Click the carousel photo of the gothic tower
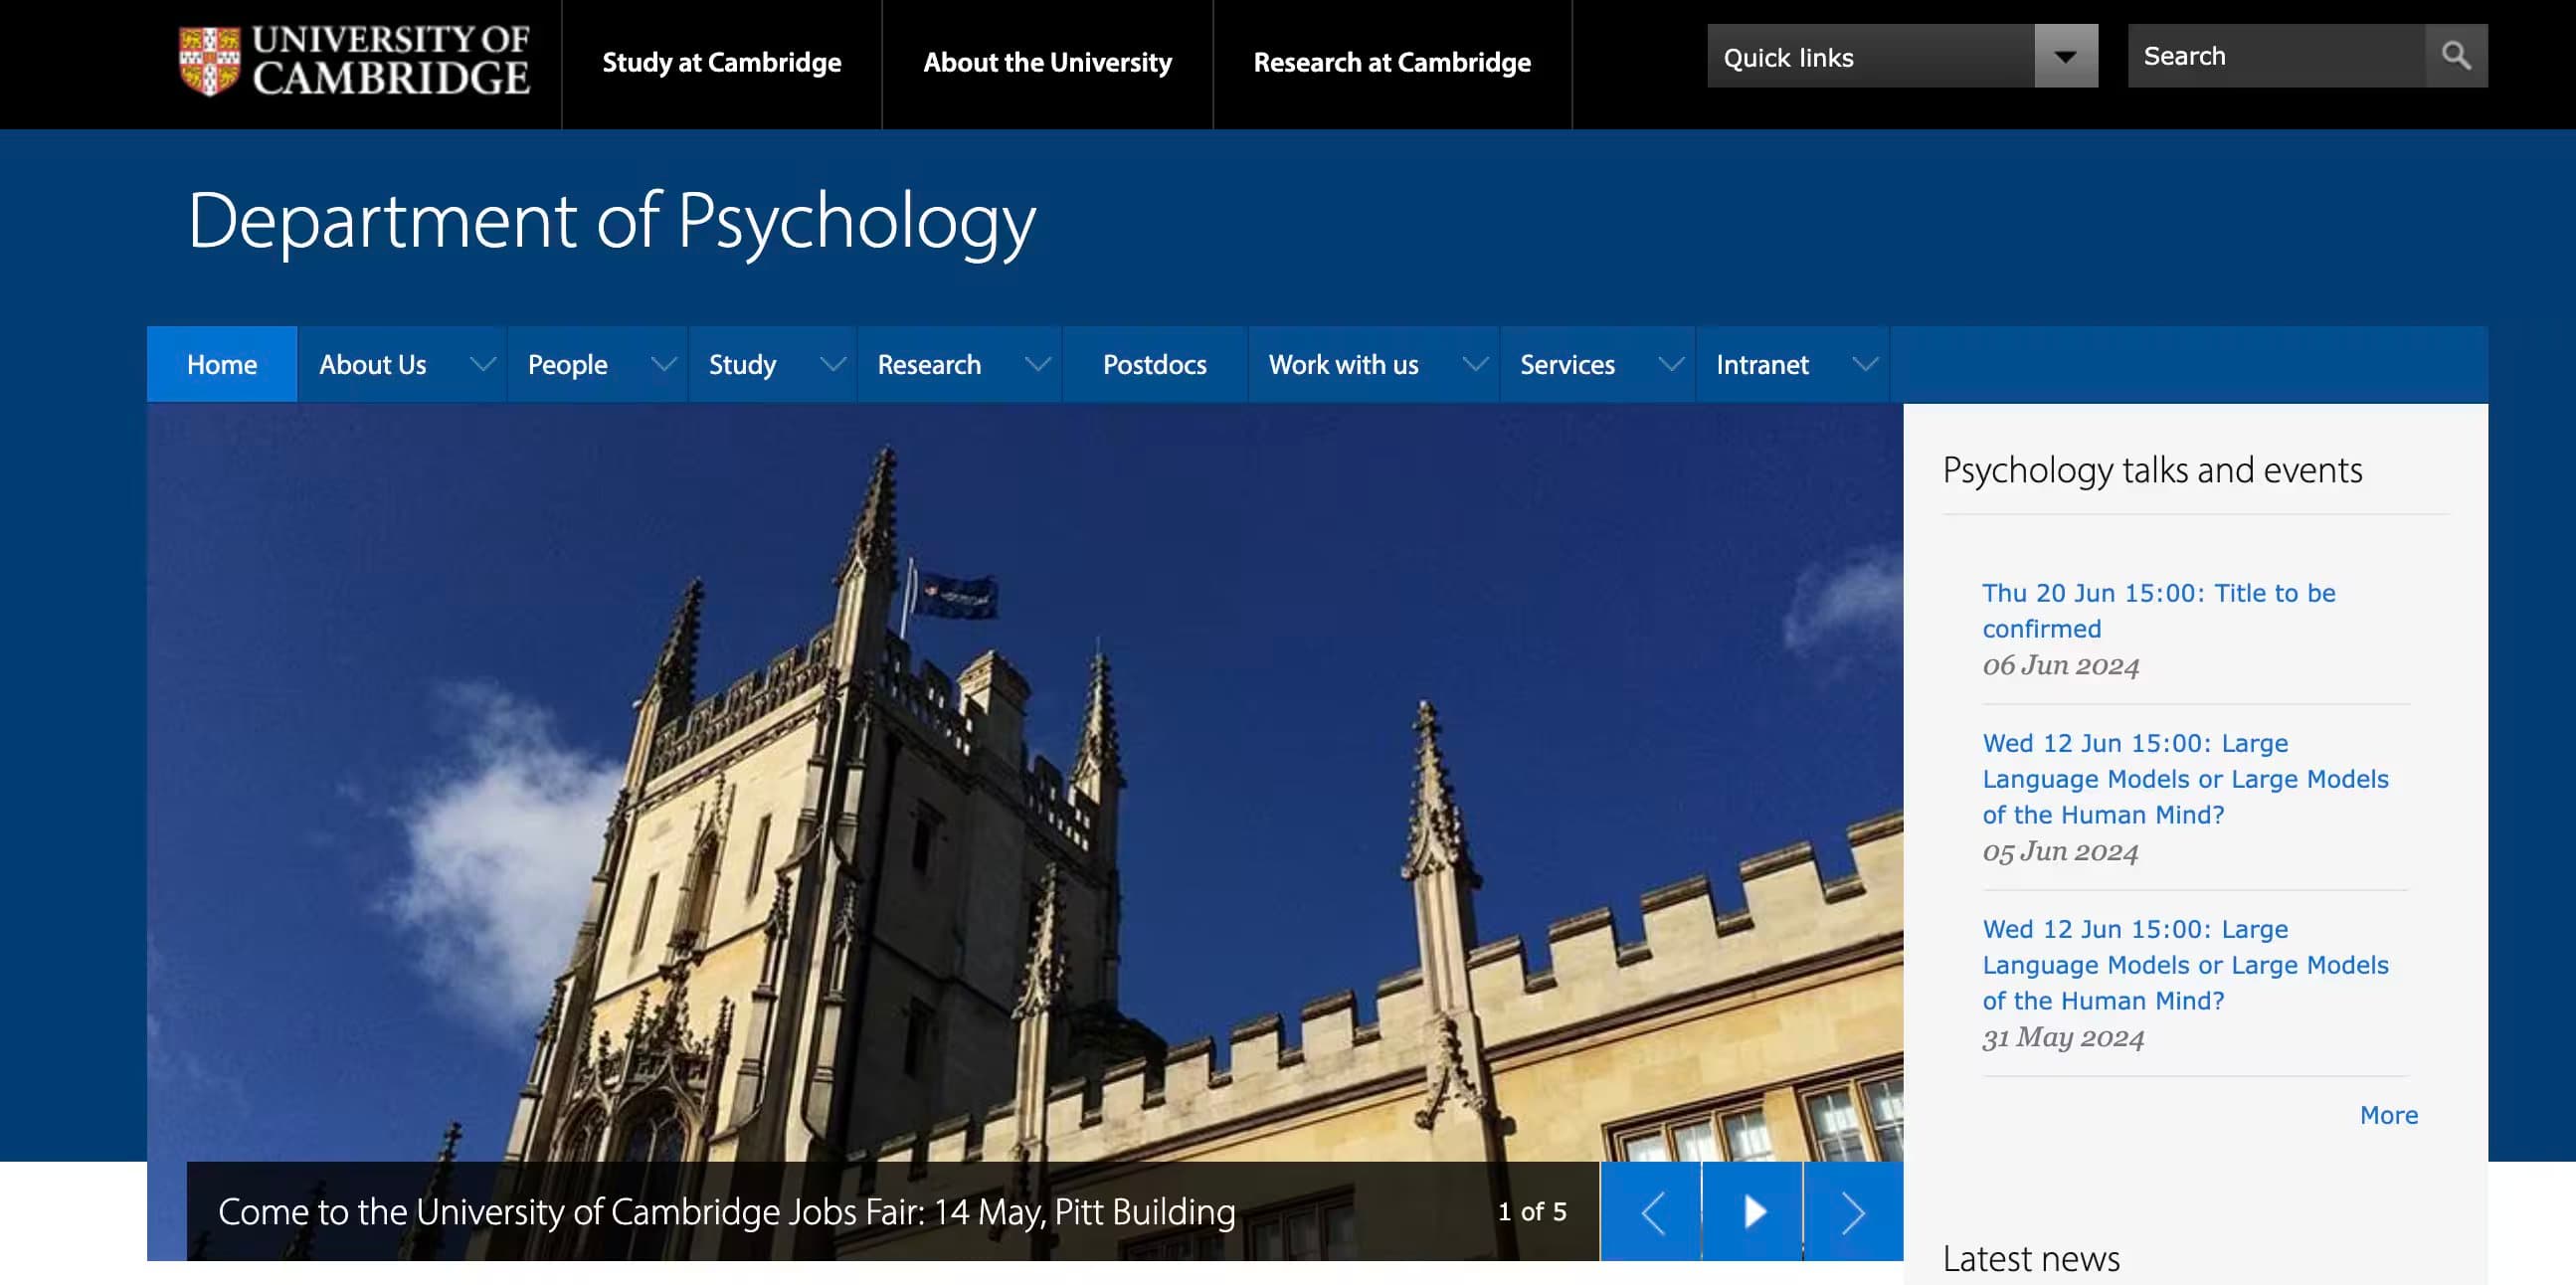2576x1285 pixels. click(1024, 782)
